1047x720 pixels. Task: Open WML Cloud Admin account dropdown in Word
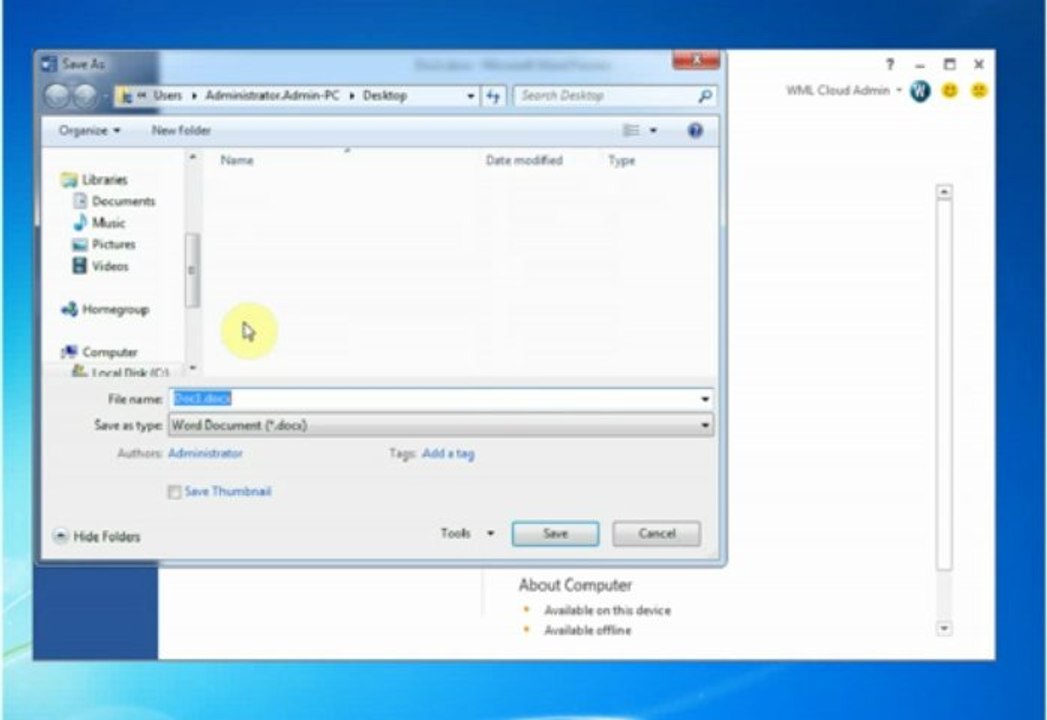(844, 90)
